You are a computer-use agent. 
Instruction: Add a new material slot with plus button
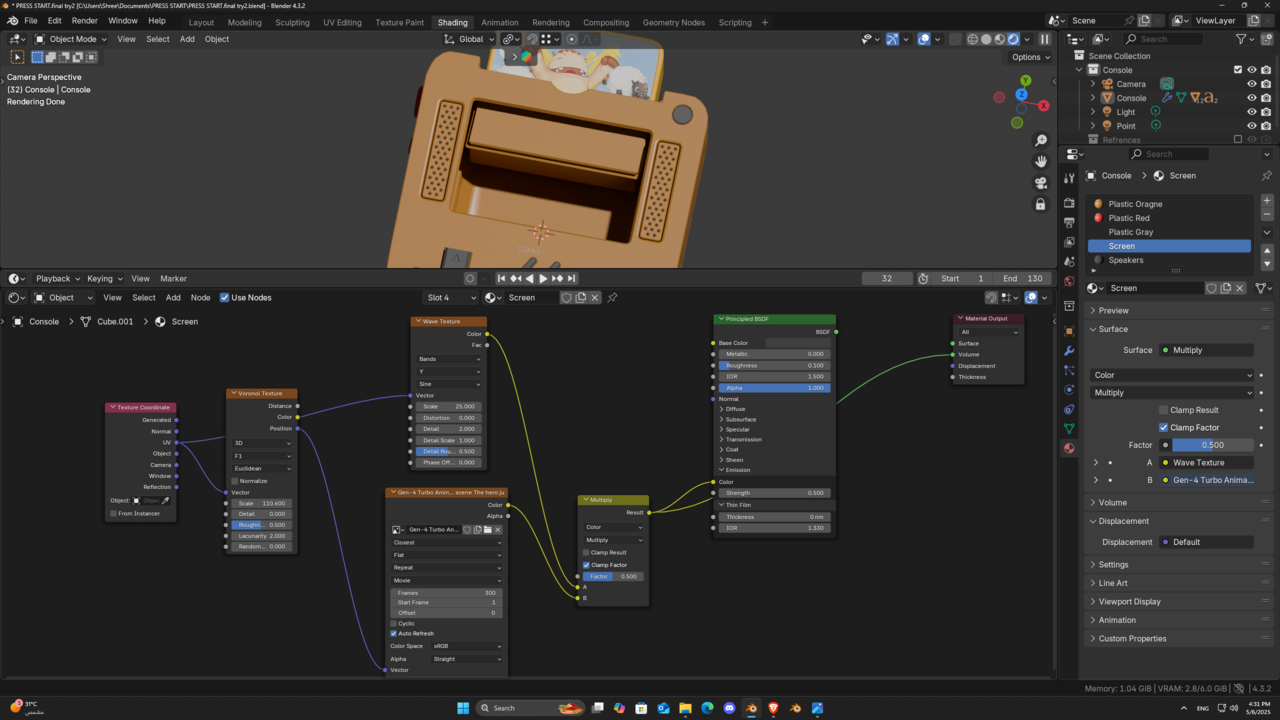pos(1266,200)
